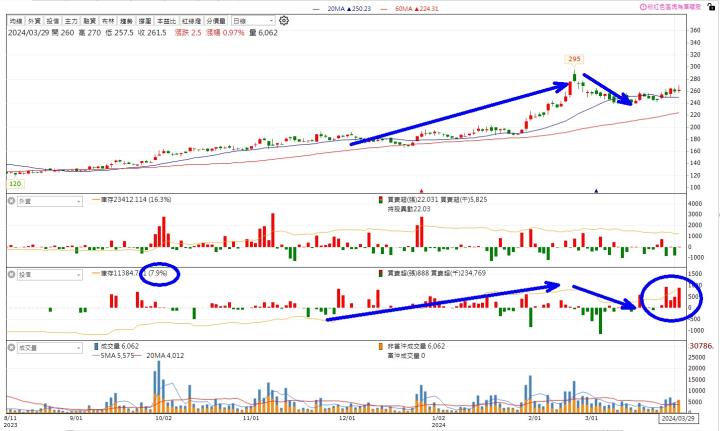Open the 外資 sub-chart selector dropdown
Screen dimensions: 720x431
[x=50, y=201]
